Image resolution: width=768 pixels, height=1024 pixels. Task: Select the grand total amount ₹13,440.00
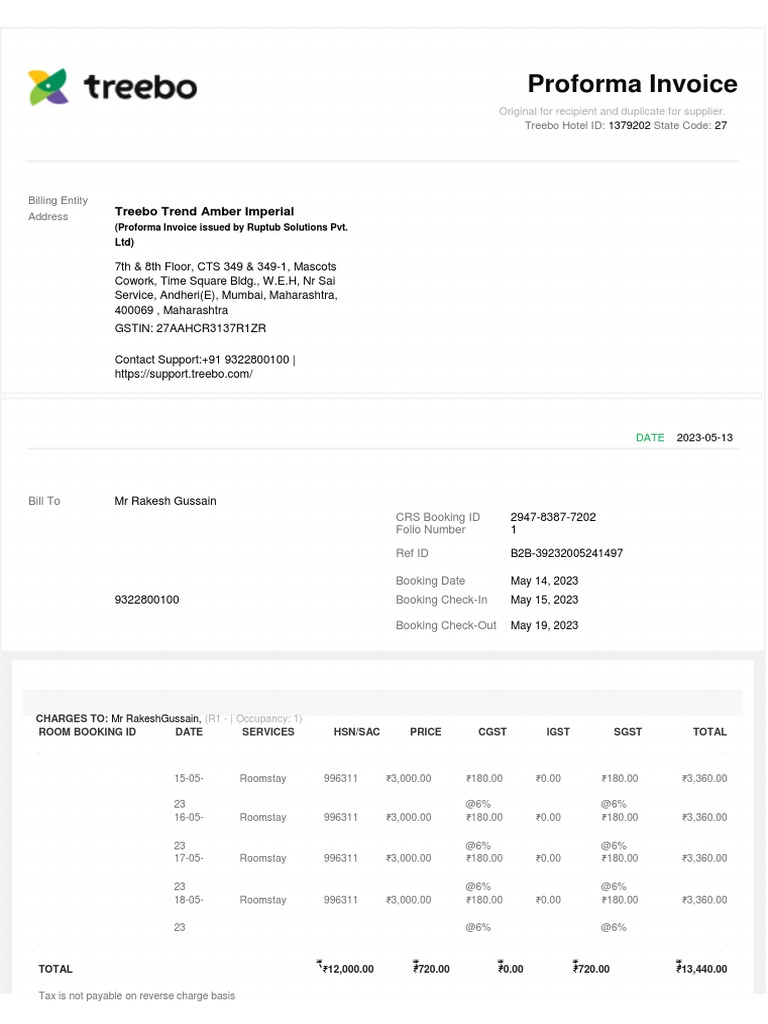click(703, 969)
